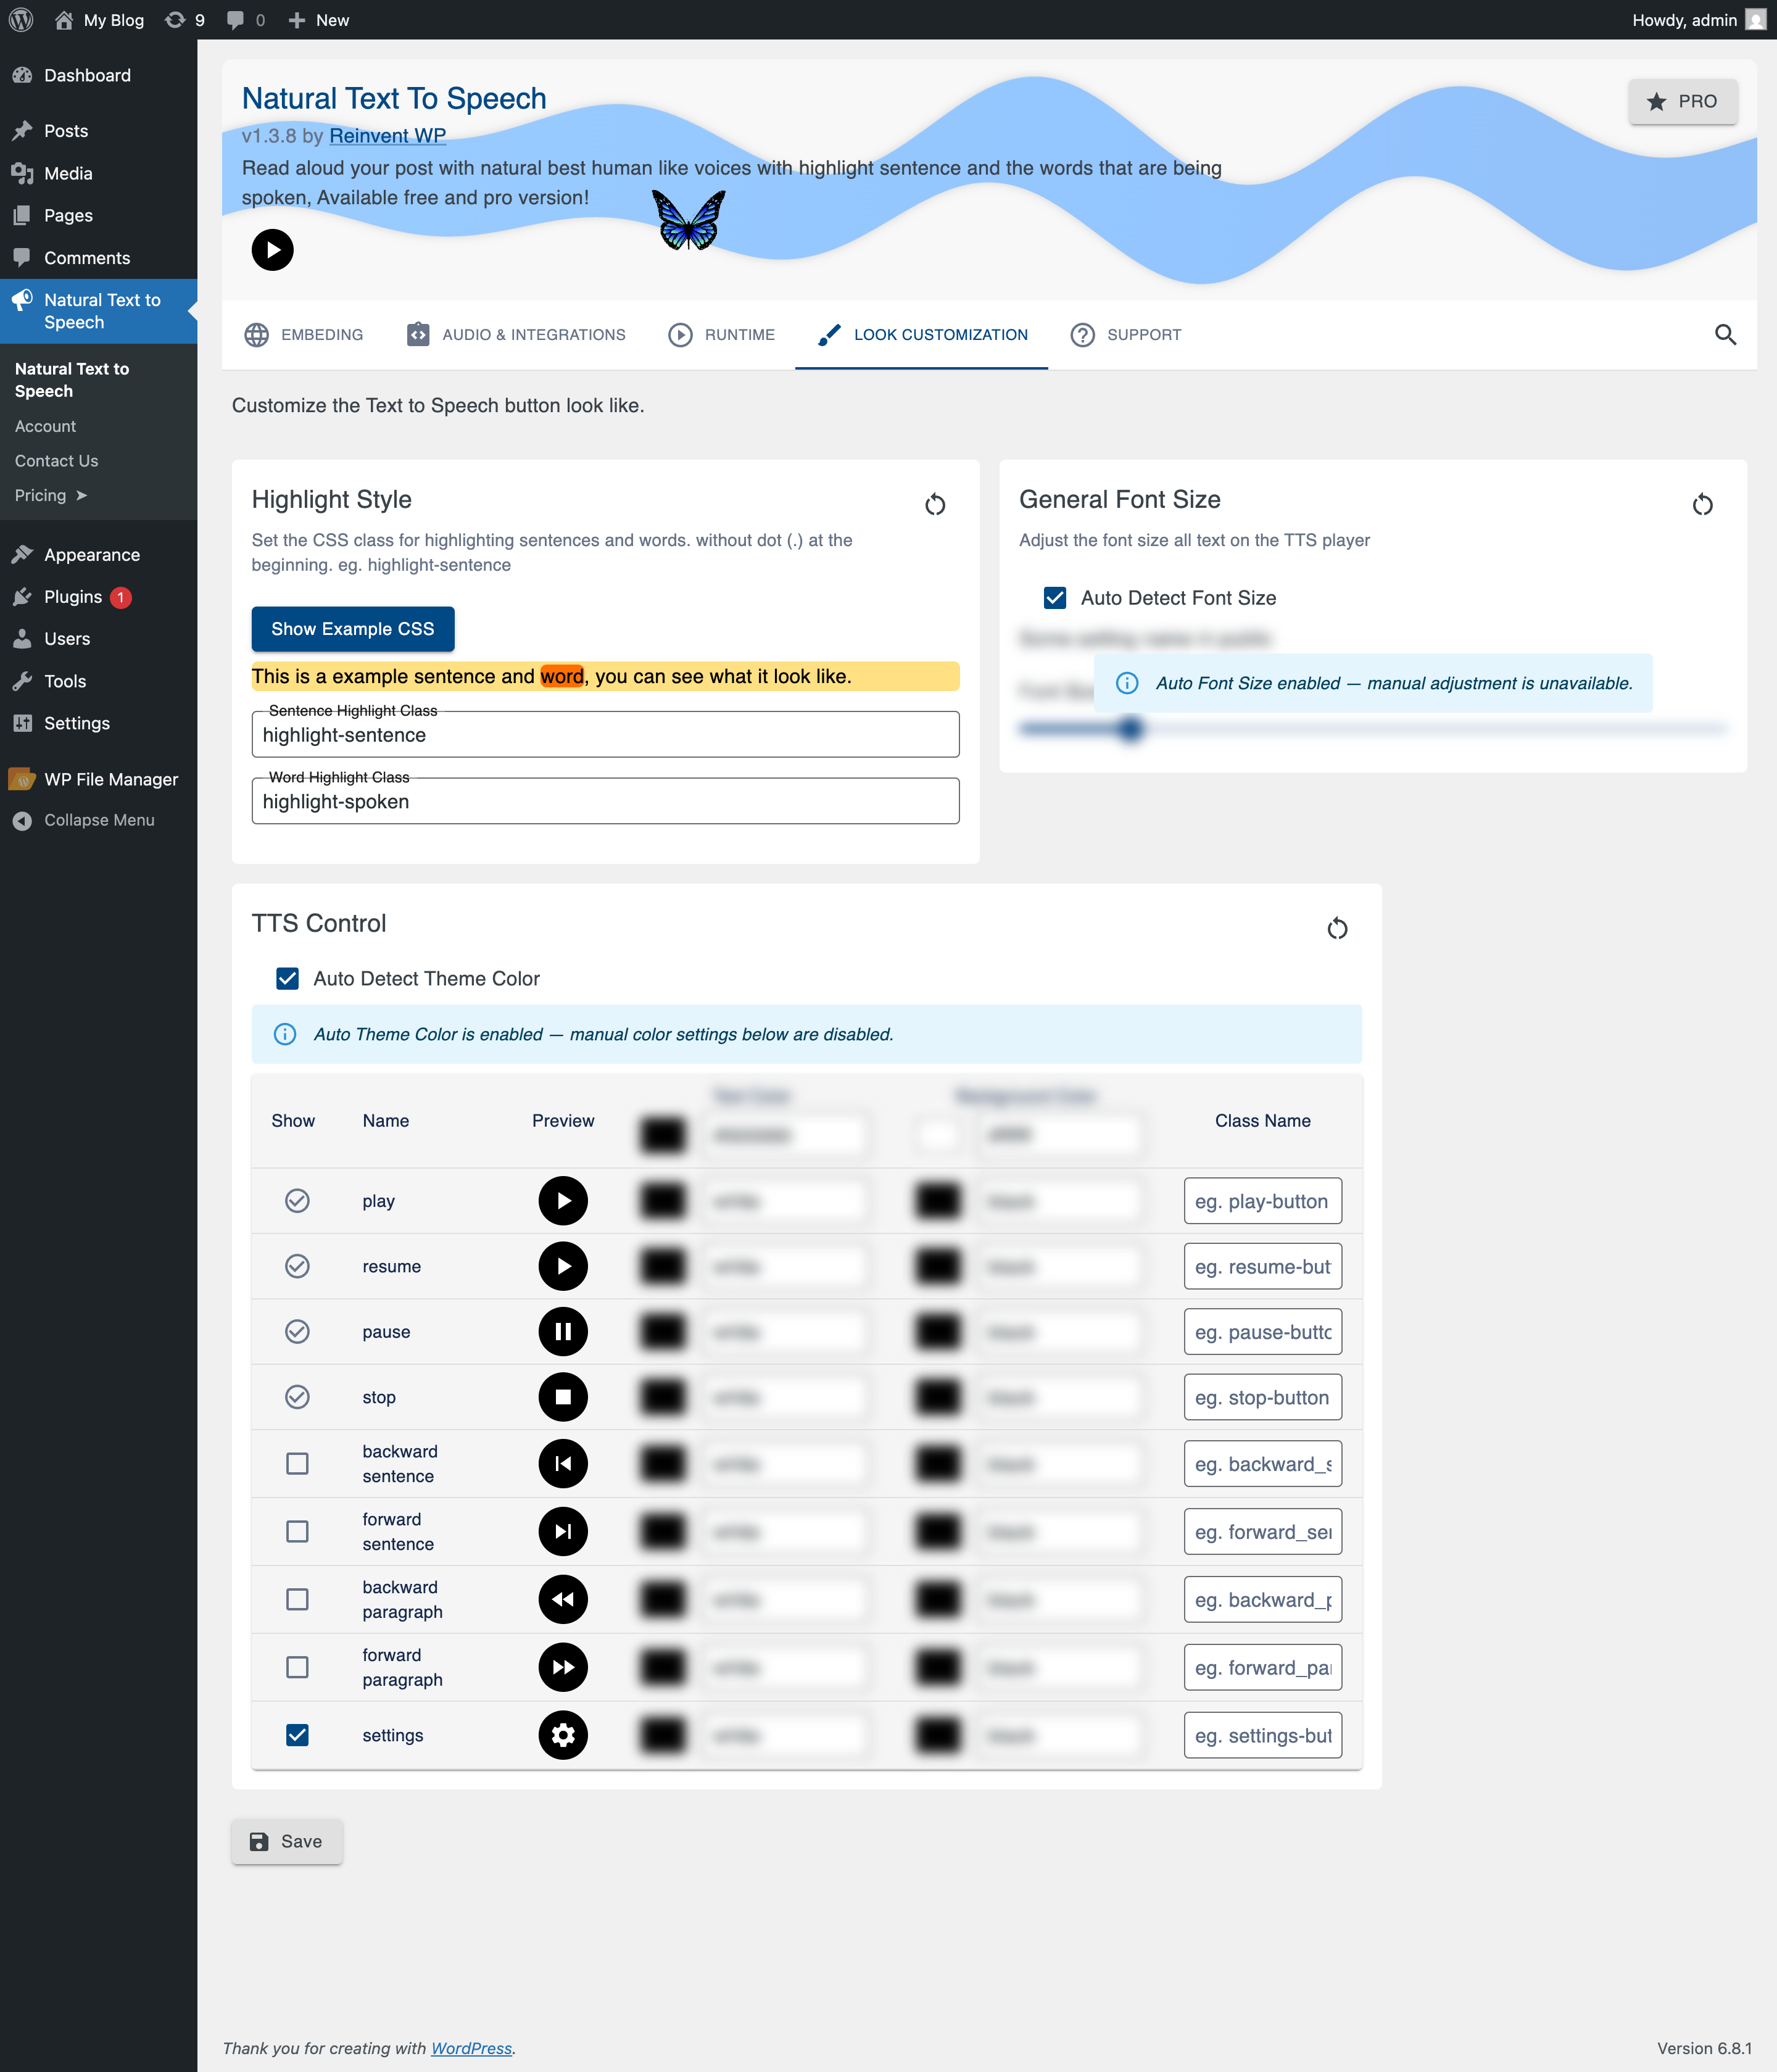
Task: Focus the Sentence Highlight Class field
Action: (606, 735)
